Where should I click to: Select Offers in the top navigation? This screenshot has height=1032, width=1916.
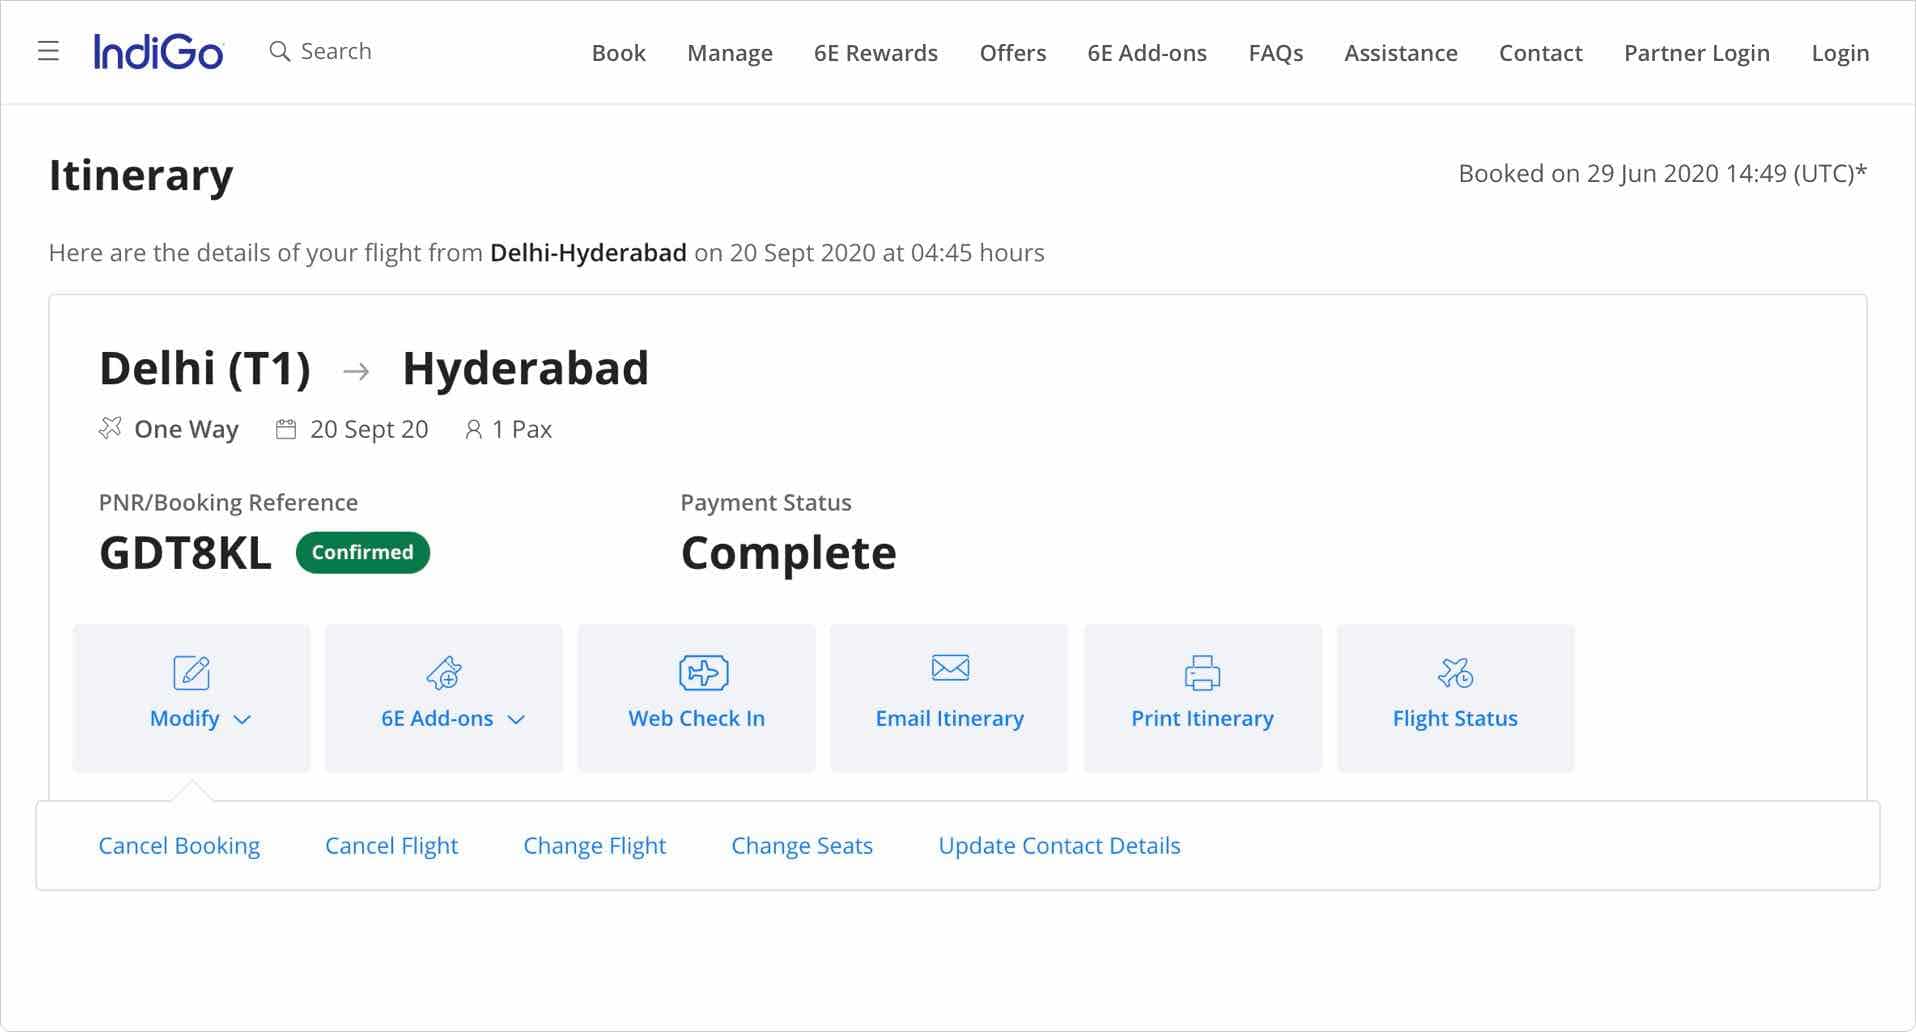click(1012, 53)
